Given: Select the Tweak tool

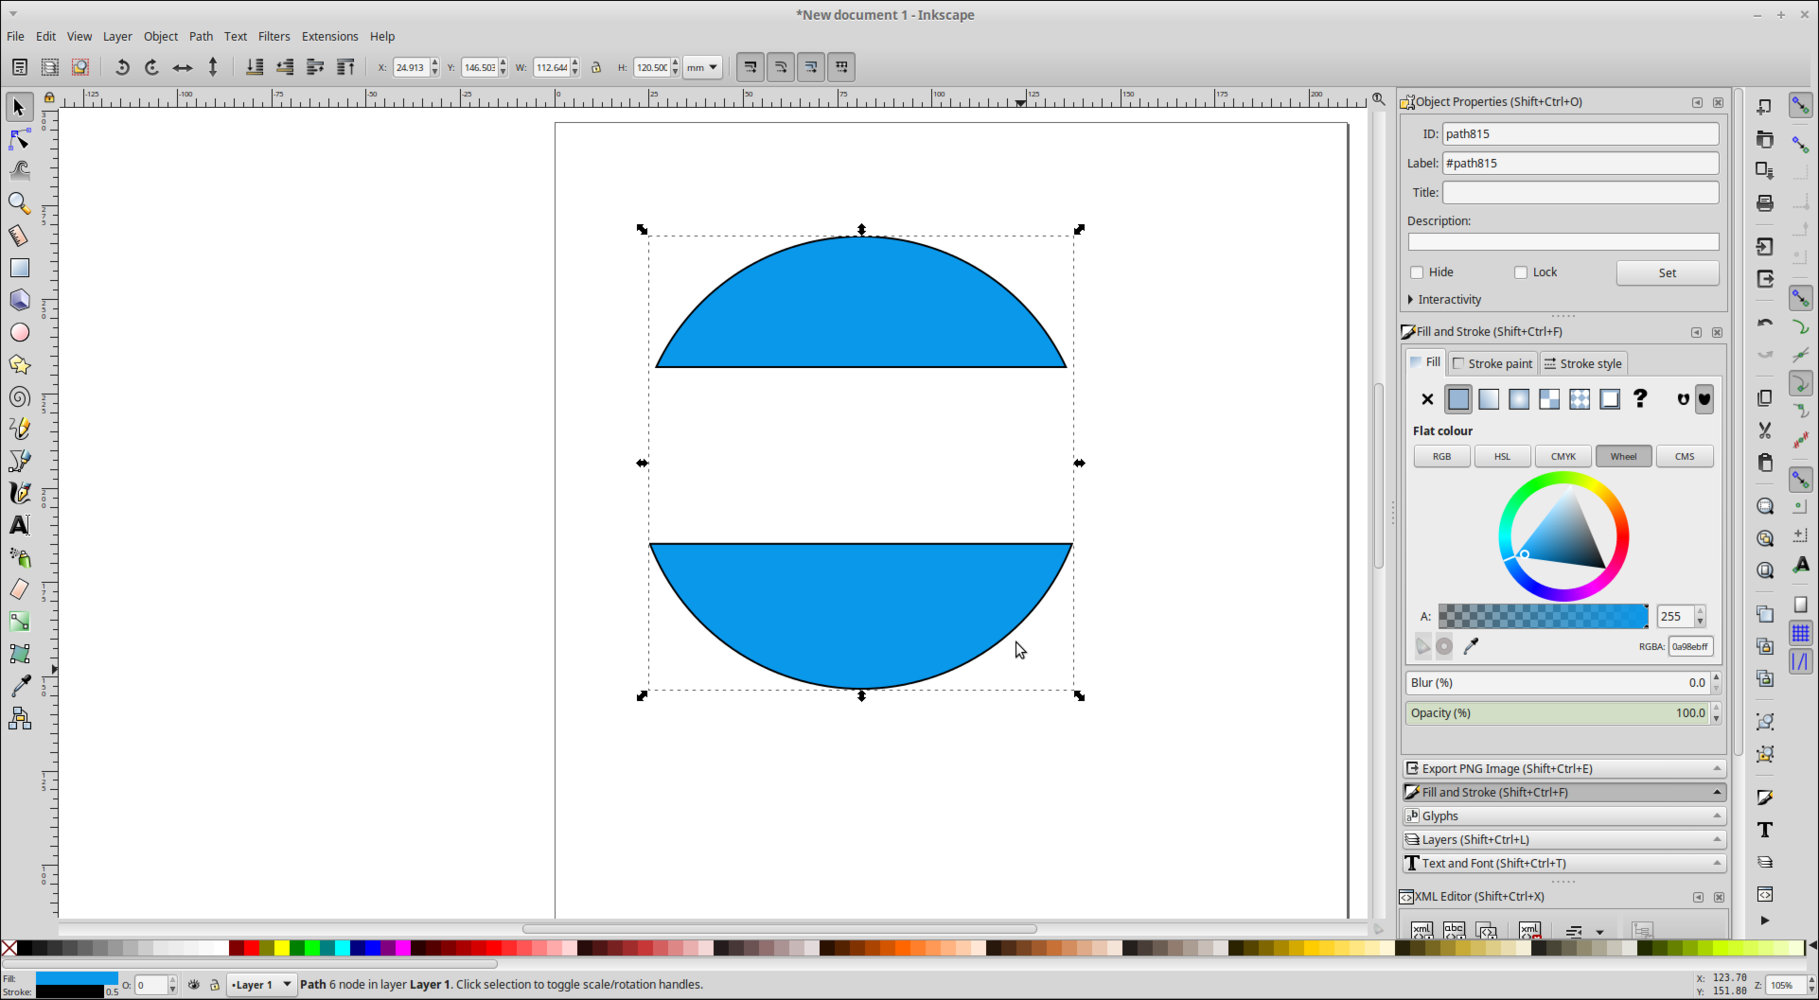Looking at the screenshot, I should click(19, 171).
